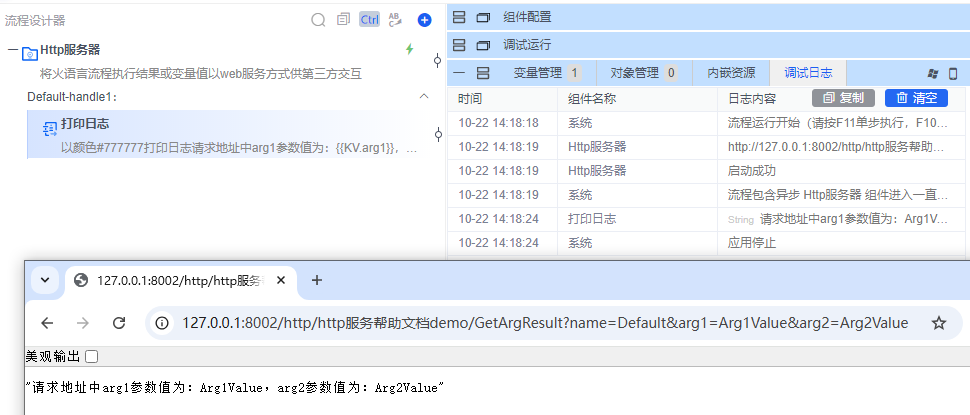Screen dimensions: 970x415
Task: Clear the debug log with the 清空 button
Action: click(916, 98)
